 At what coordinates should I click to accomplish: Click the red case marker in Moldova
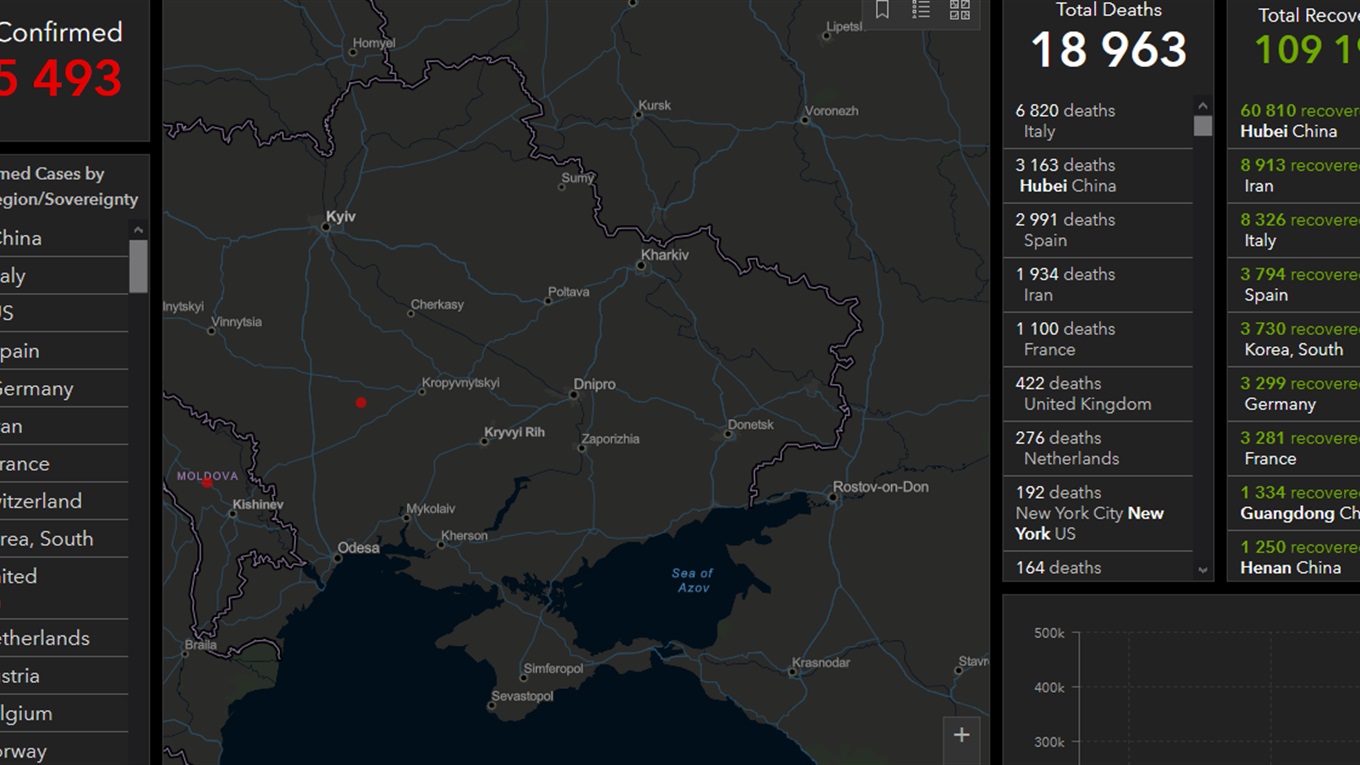[x=207, y=482]
